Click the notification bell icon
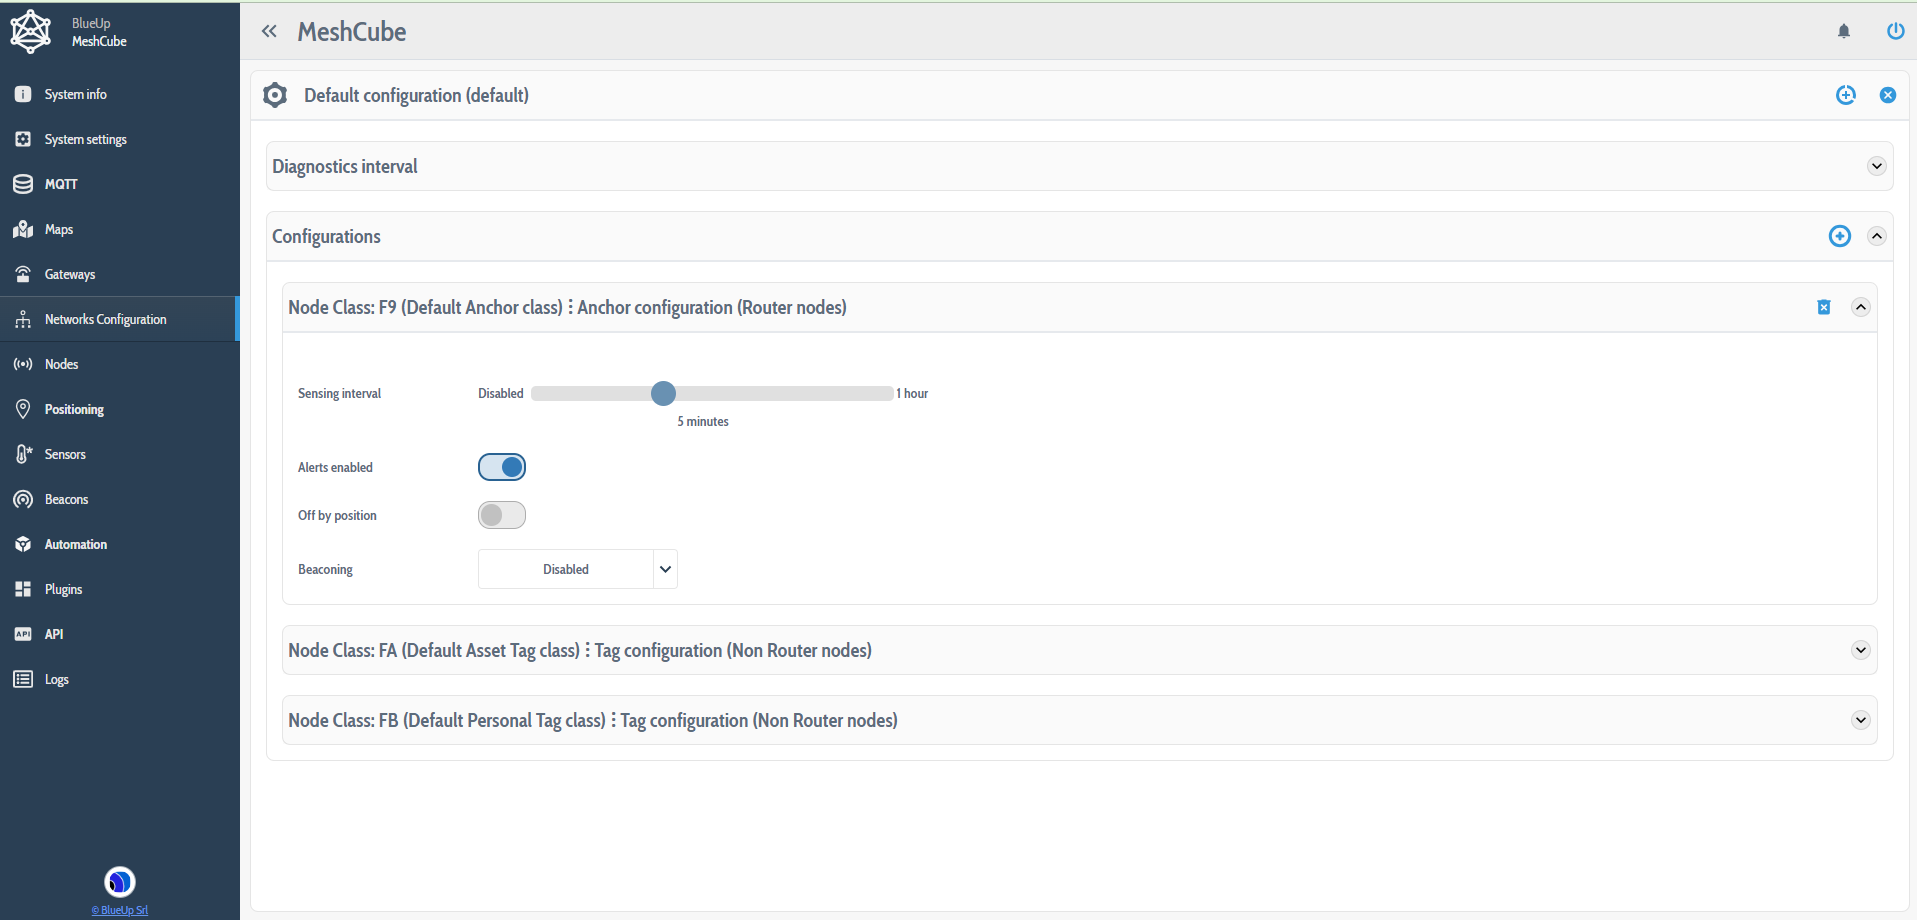 click(x=1843, y=31)
